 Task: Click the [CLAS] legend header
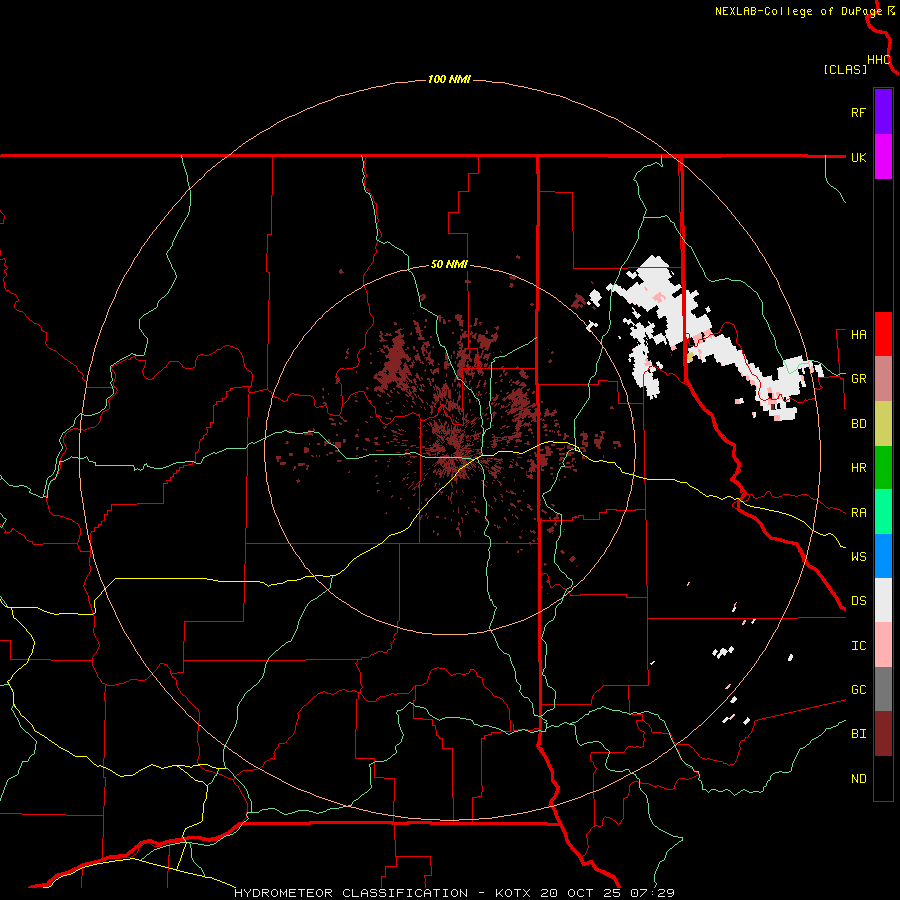pyautogui.click(x=844, y=69)
